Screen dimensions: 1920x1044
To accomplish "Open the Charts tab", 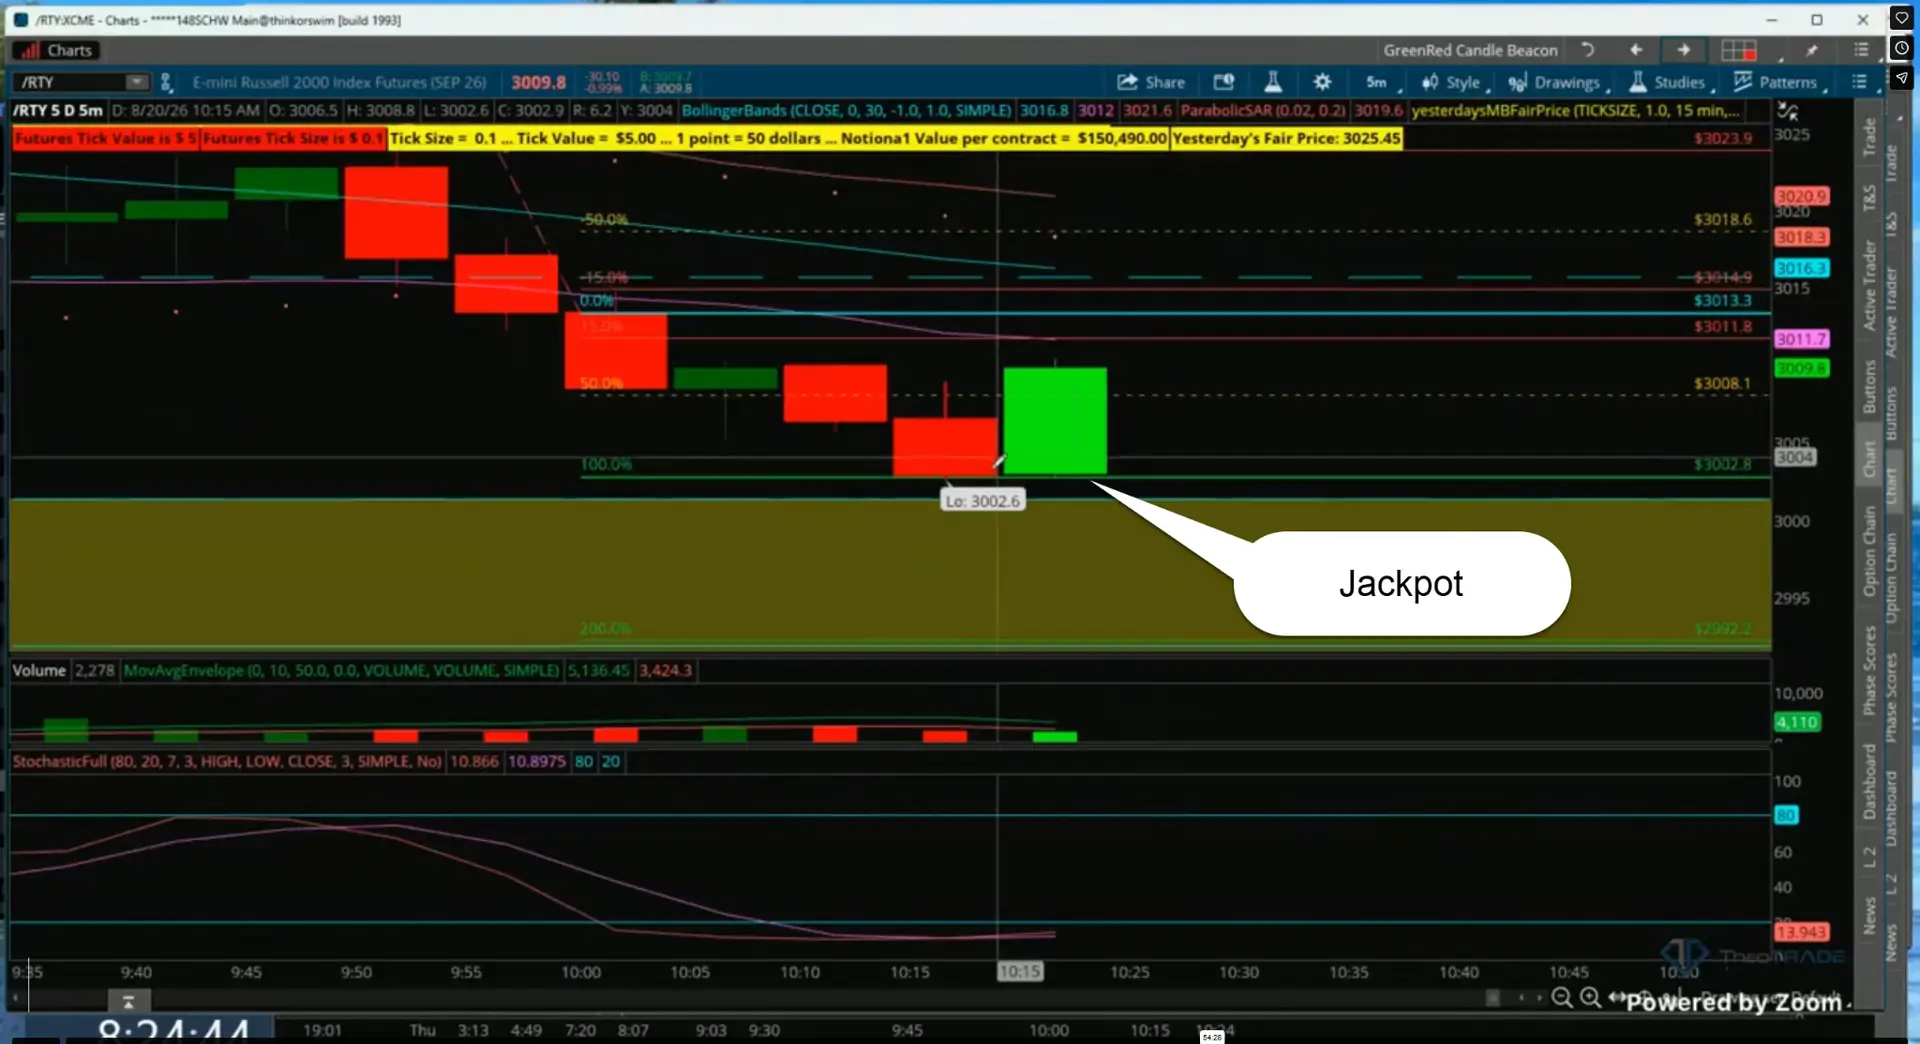I will coord(58,50).
